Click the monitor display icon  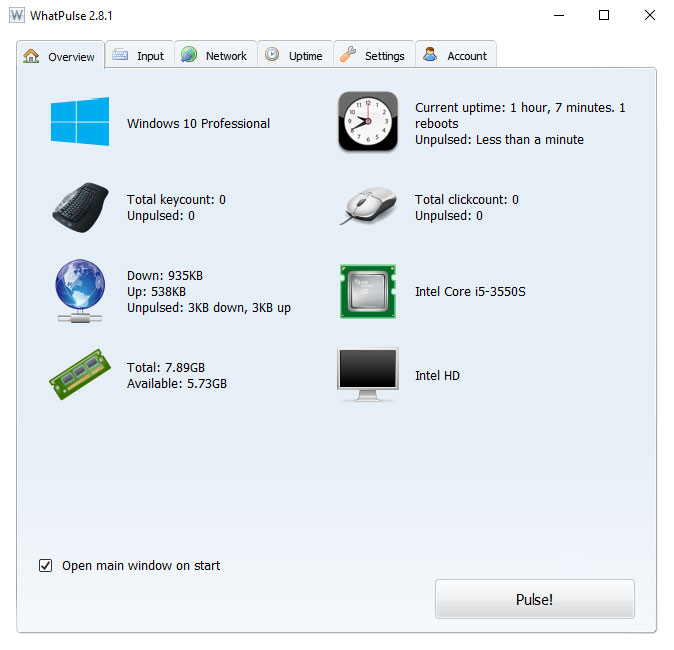[368, 374]
